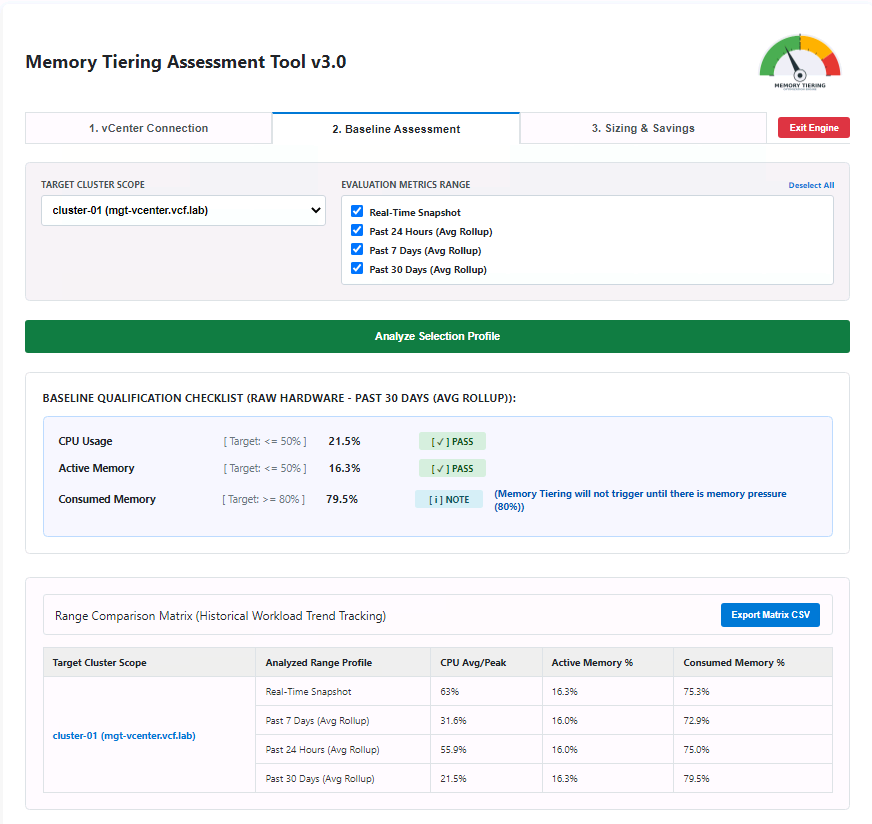872x824 pixels.
Task: Click the 55.9% CPU value cell
Action: pos(486,749)
